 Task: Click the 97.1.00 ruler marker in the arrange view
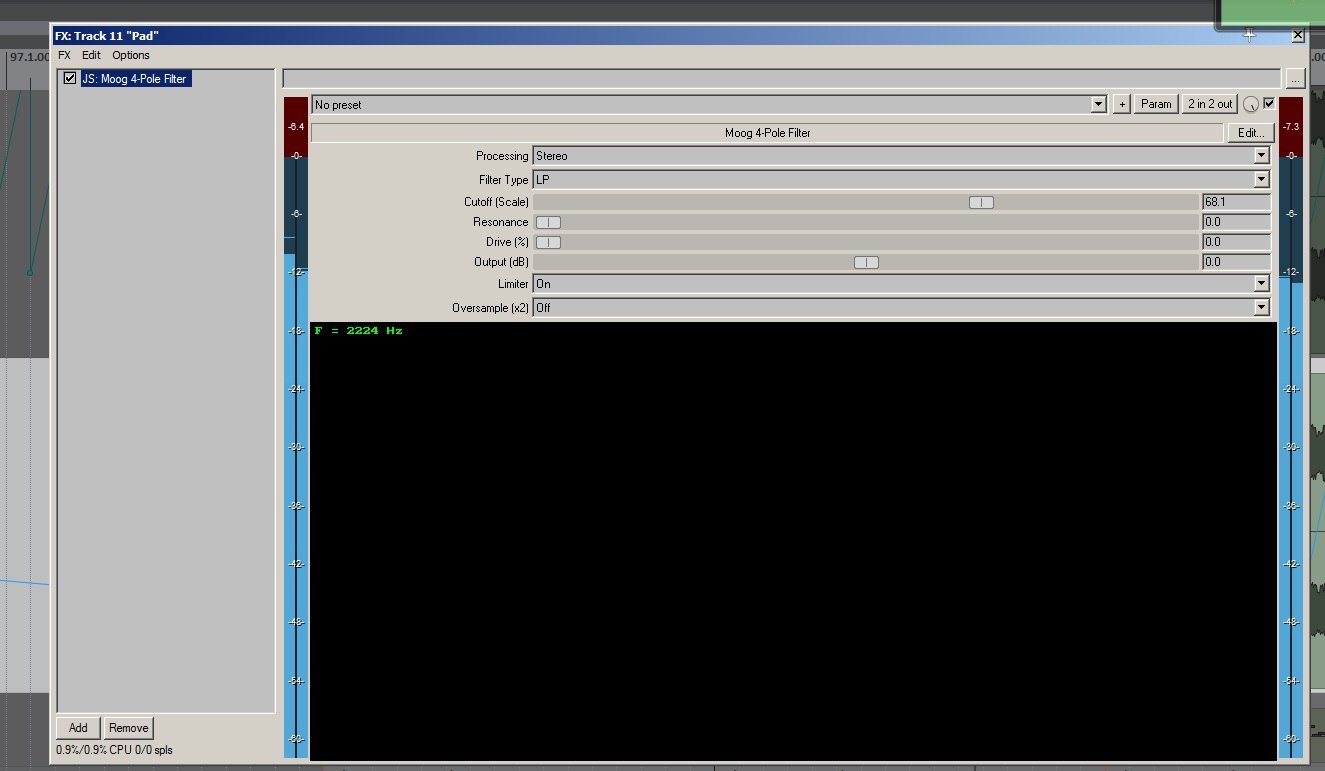click(x=29, y=57)
